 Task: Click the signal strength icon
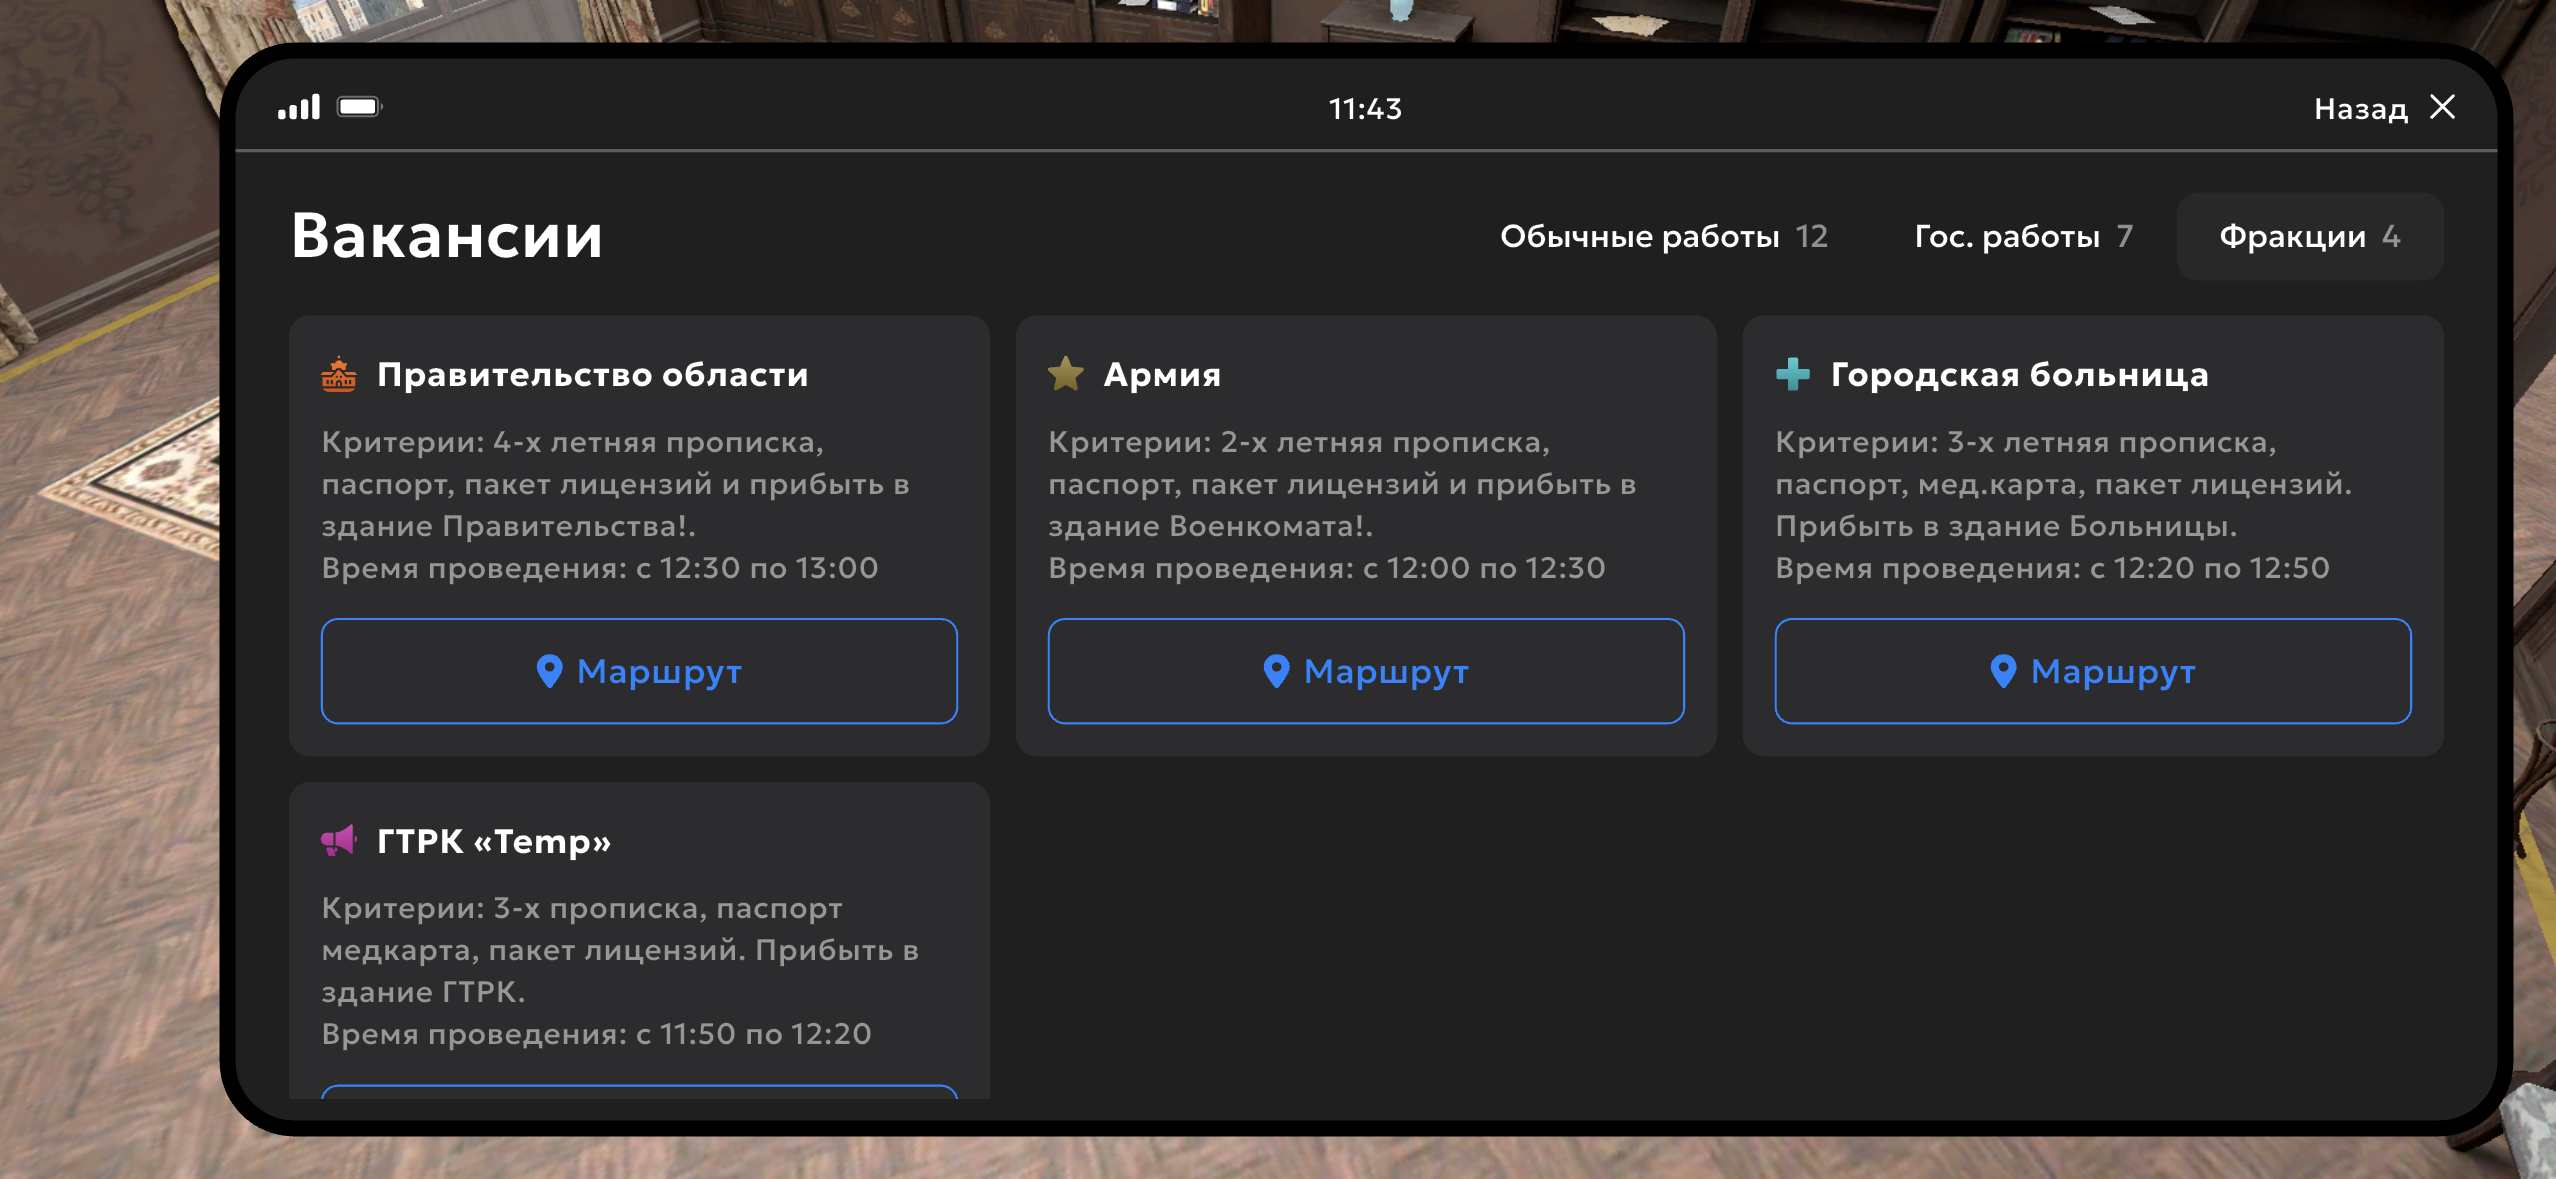tap(299, 107)
